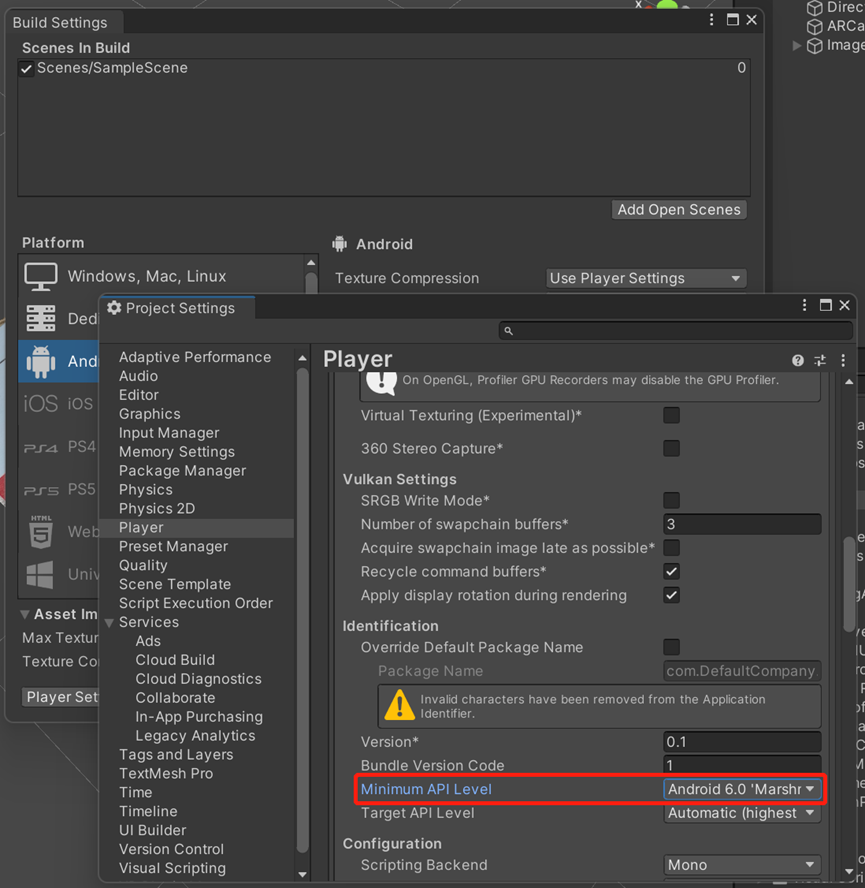Open the Texture Compression dropdown

pyautogui.click(x=646, y=278)
